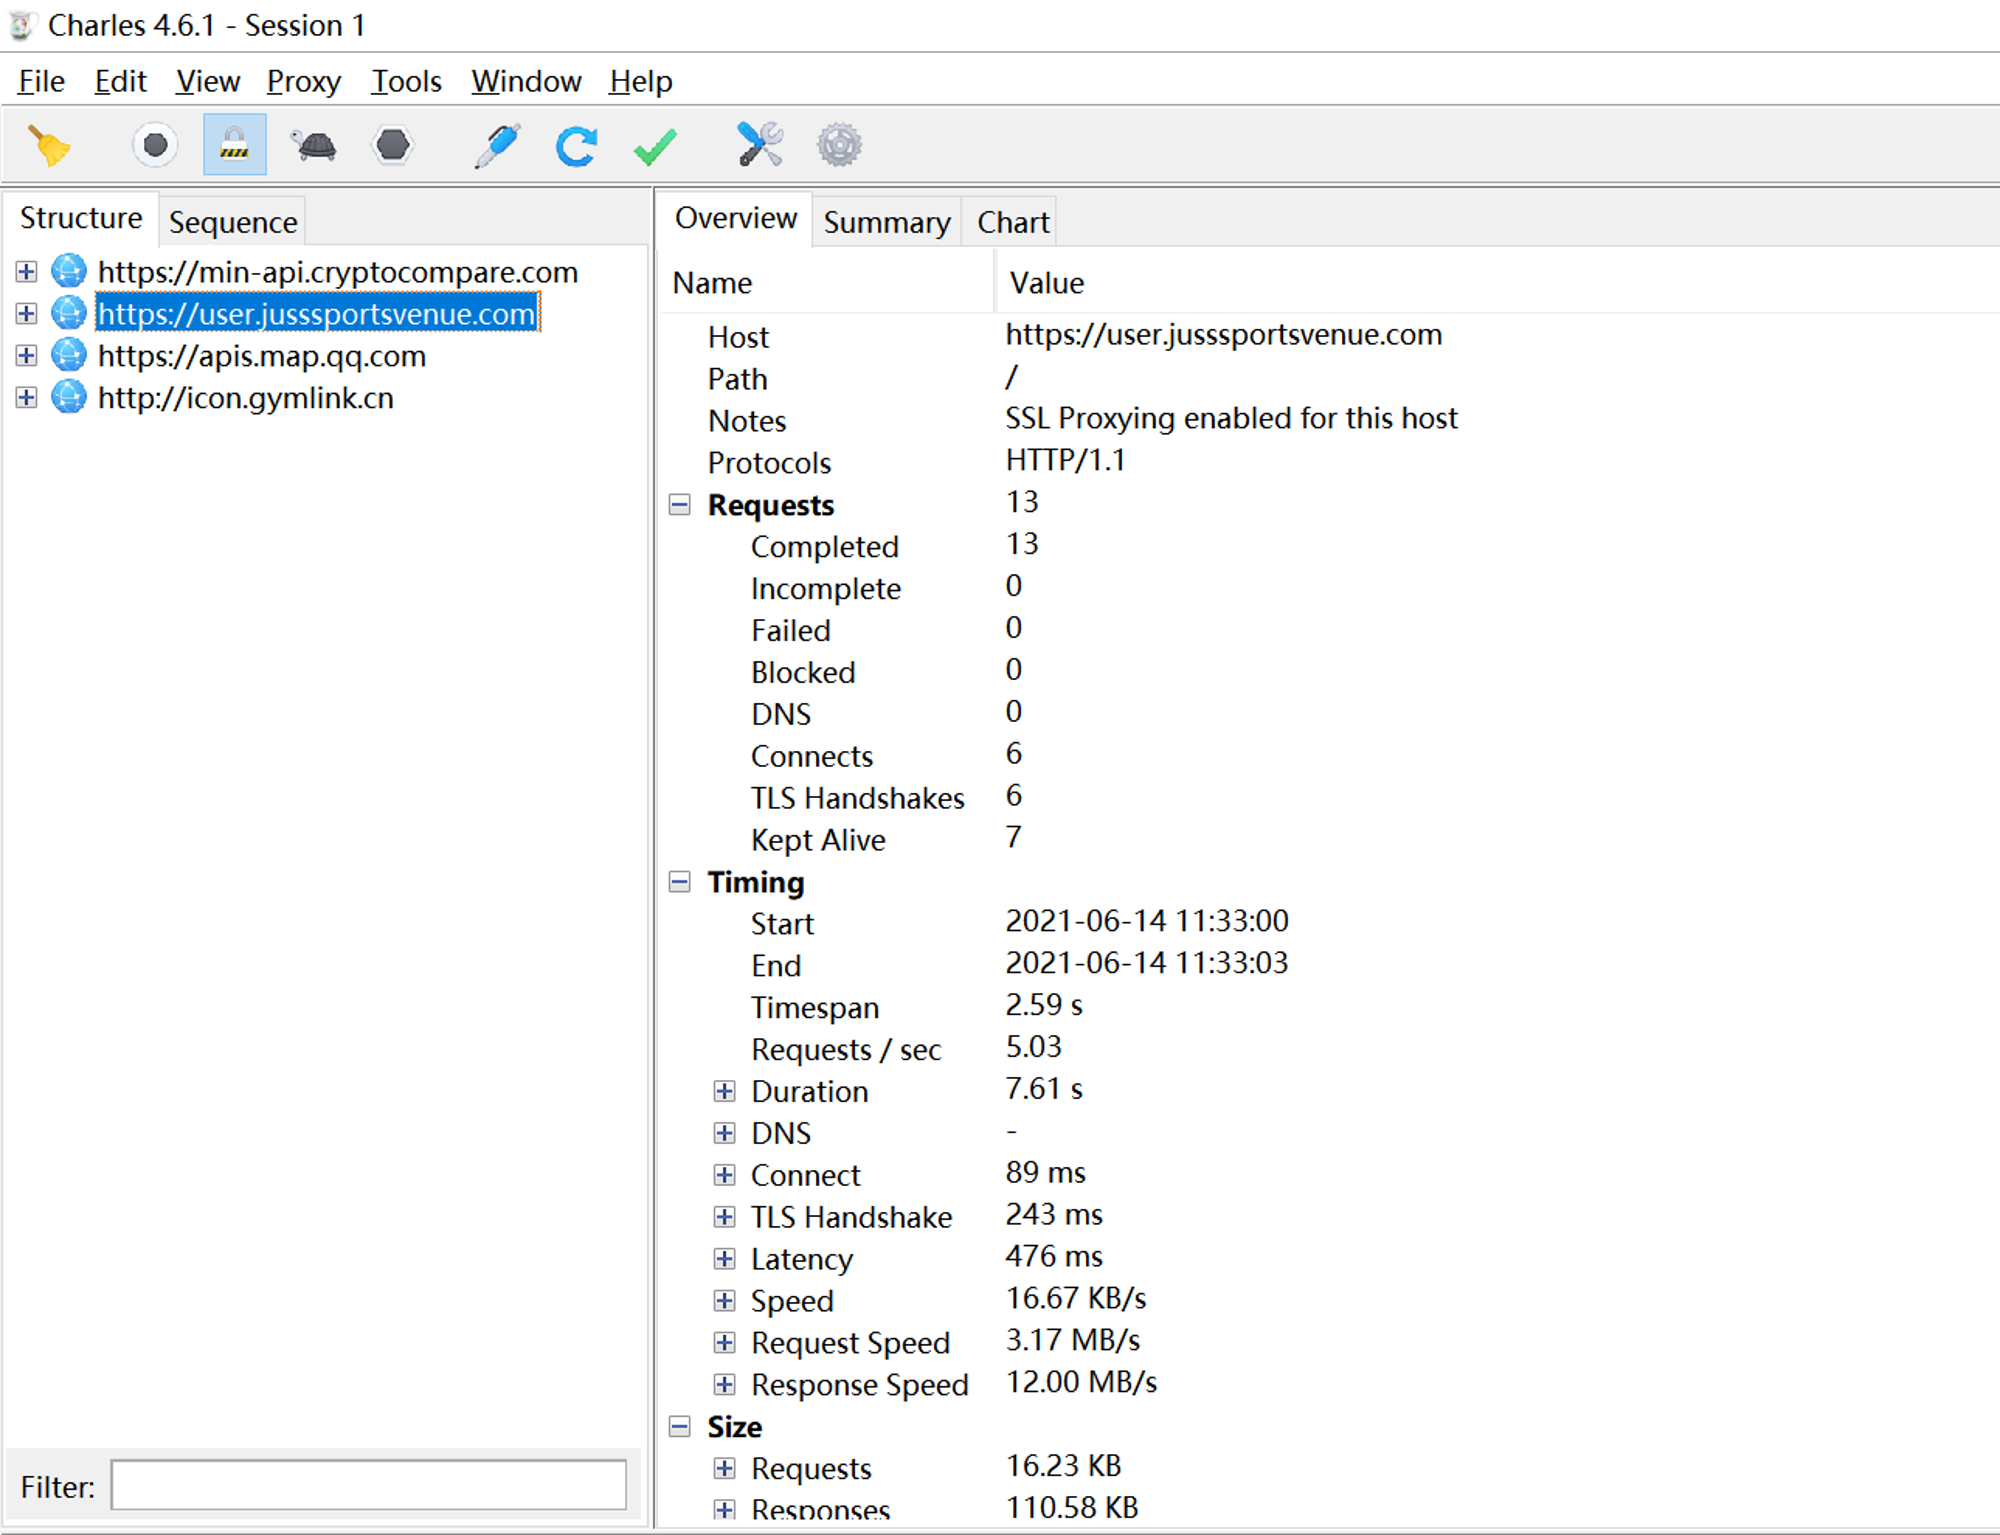The width and height of the screenshot is (2000, 1535).
Task: Open the Edit menu
Action: click(x=120, y=81)
